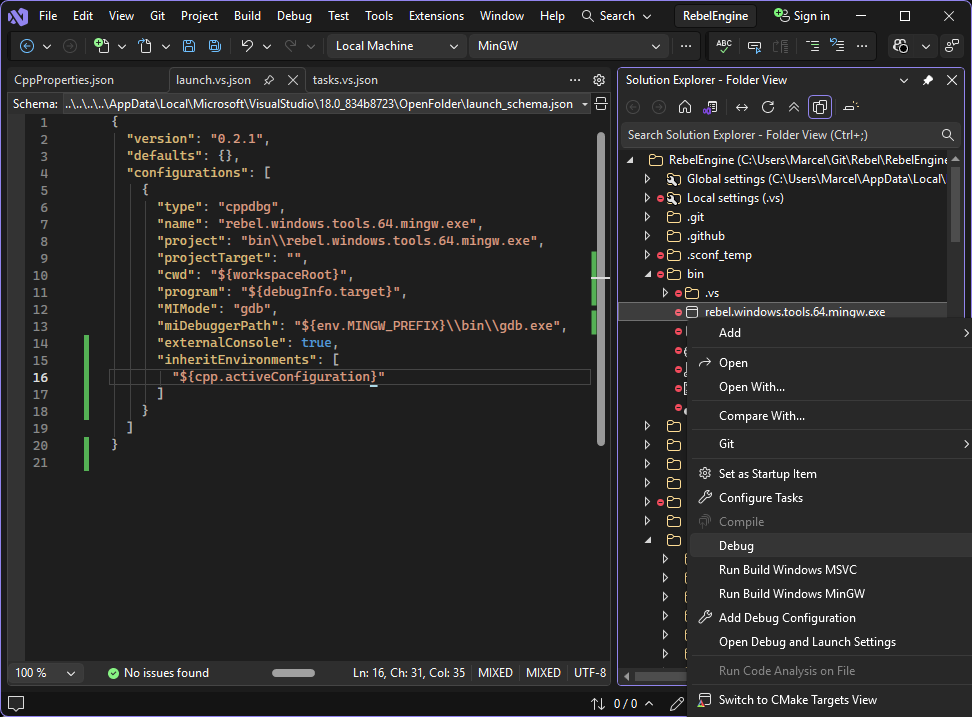Choose Run Build Windows MinGW
Image resolution: width=972 pixels, height=717 pixels.
pyautogui.click(x=831, y=594)
